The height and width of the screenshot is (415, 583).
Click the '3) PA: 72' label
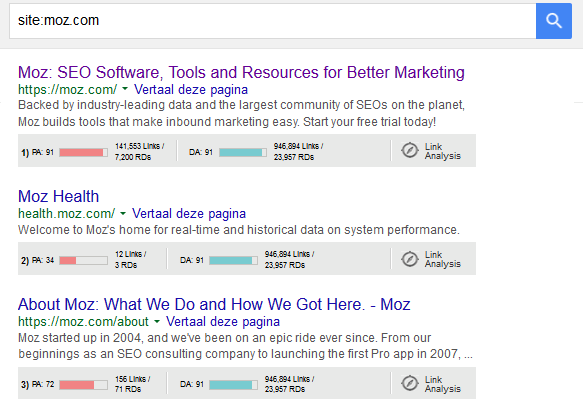[x=38, y=385]
